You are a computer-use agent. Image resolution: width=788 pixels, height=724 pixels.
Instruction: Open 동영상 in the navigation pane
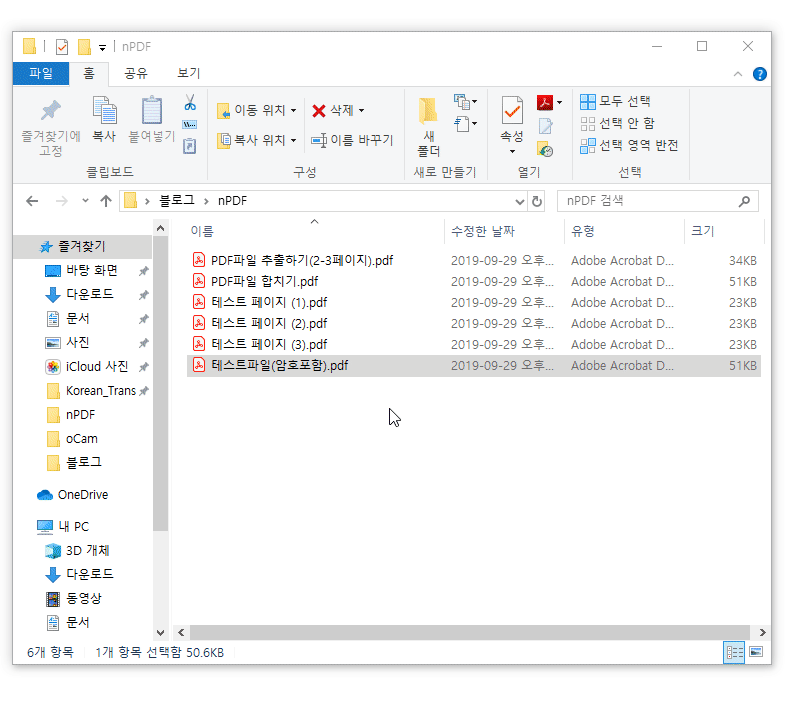(74, 598)
